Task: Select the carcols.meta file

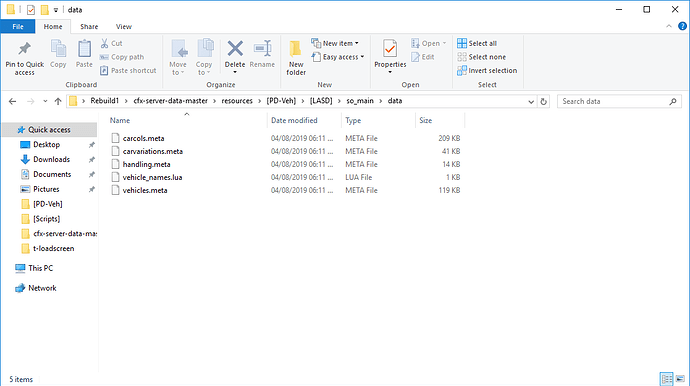Action: [x=143, y=138]
